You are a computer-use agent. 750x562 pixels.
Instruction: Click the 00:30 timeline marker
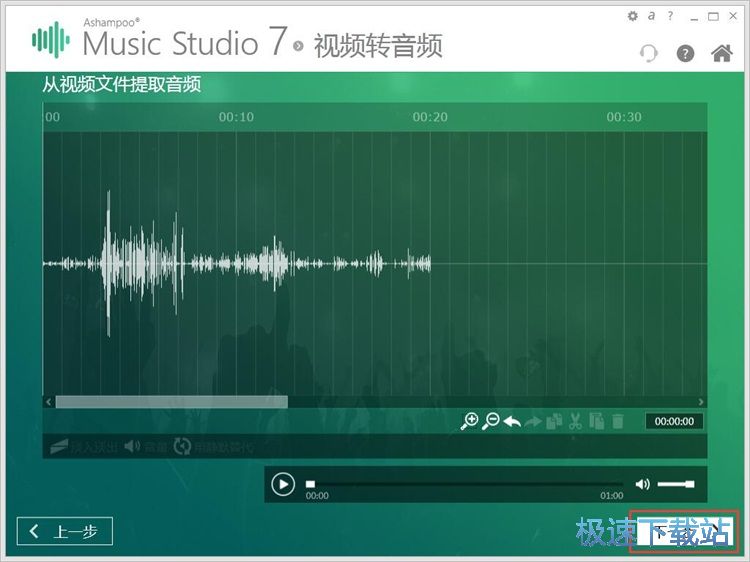(624, 117)
